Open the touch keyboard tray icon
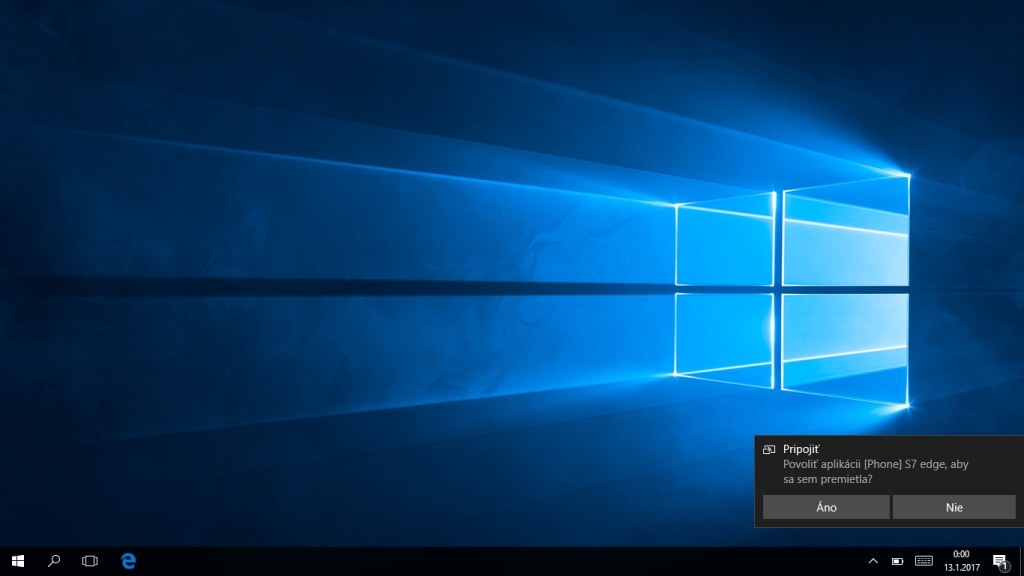Screen dimensions: 1024x576 point(923,561)
